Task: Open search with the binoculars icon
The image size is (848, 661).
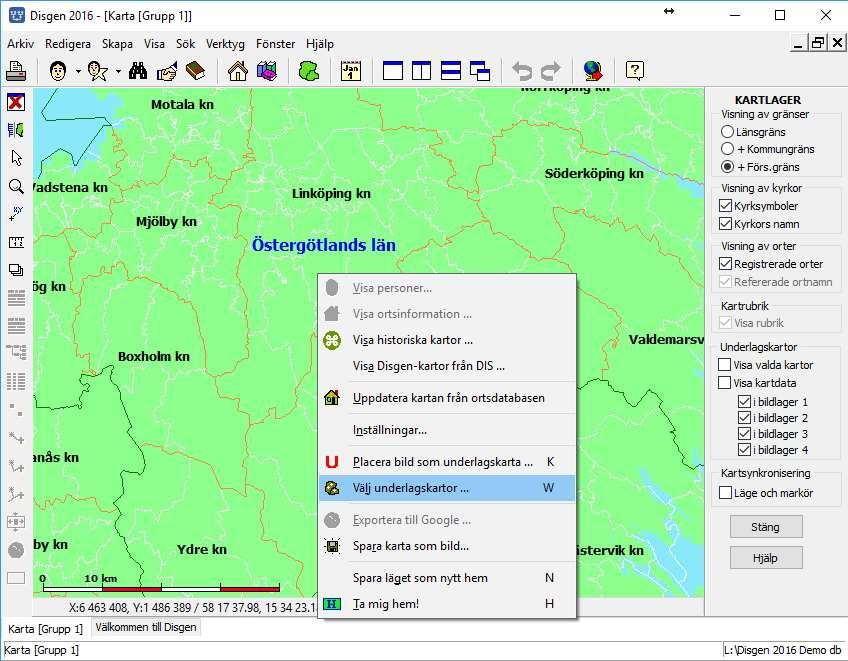Action: coord(138,71)
